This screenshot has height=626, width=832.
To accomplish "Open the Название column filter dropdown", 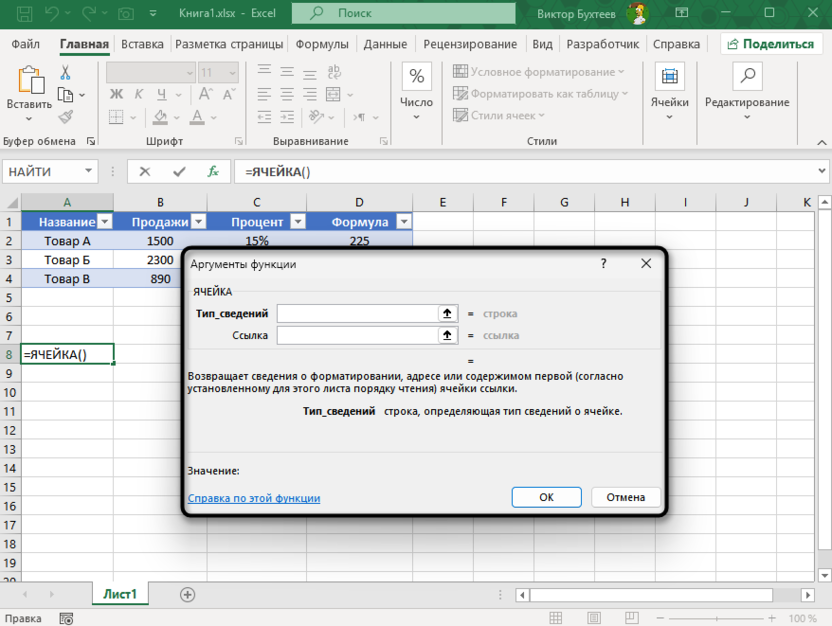I will click(104, 222).
